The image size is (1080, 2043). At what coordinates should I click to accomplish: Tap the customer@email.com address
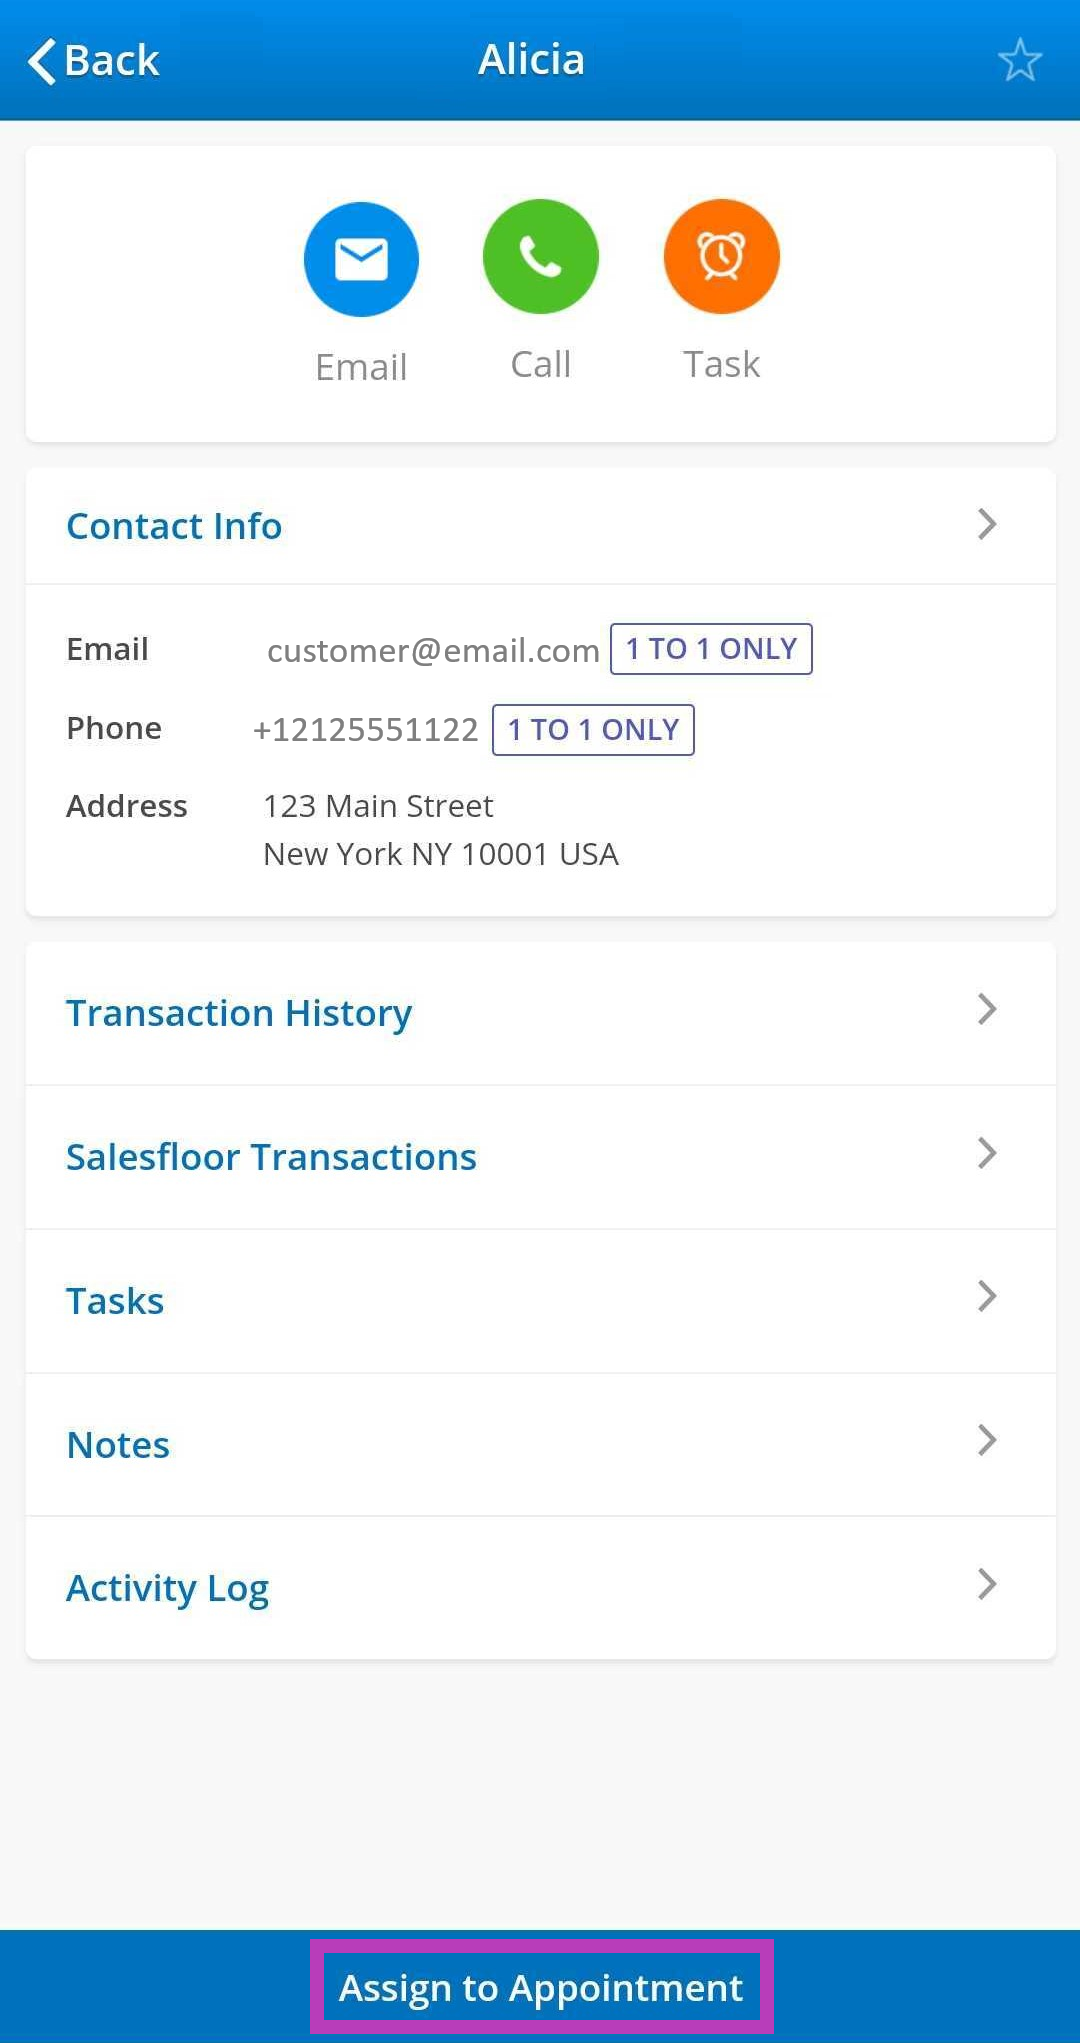coord(433,651)
